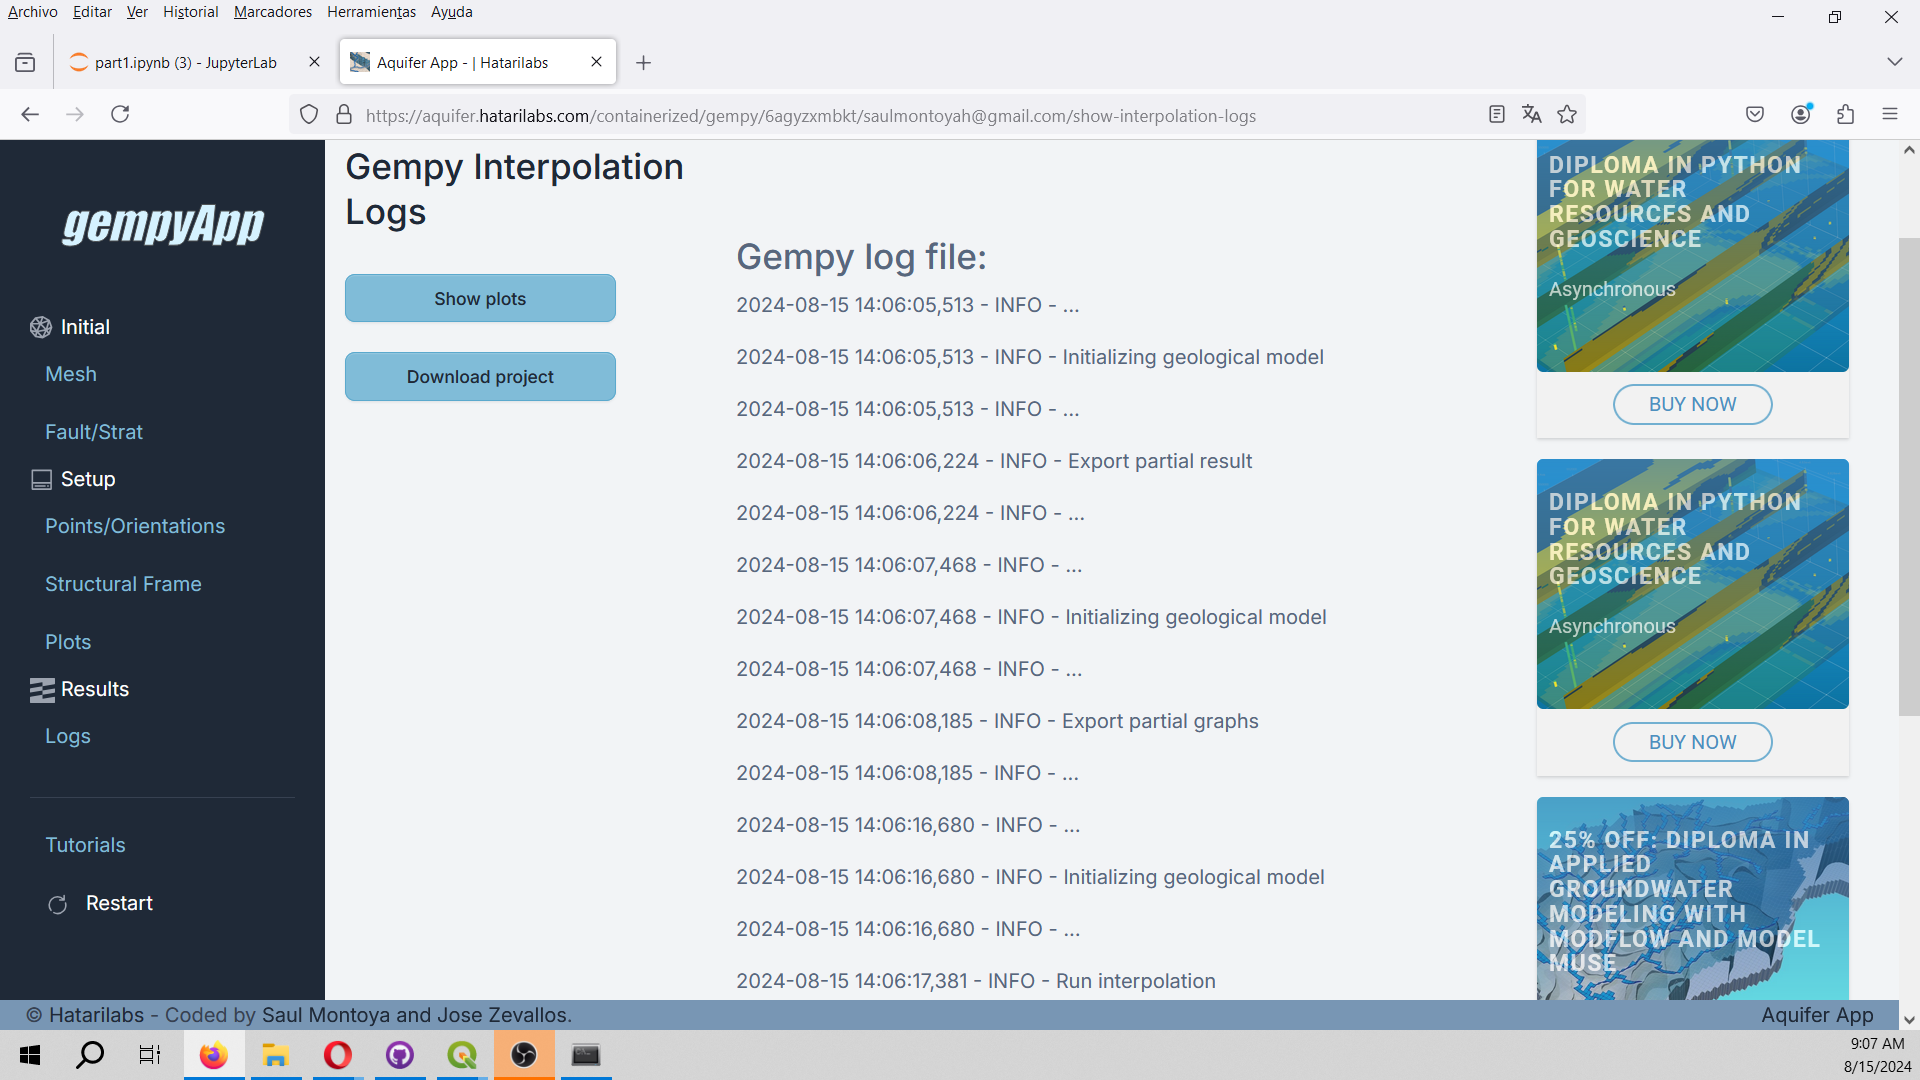Image resolution: width=1920 pixels, height=1080 pixels.
Task: Open the Historial menu
Action: [x=190, y=12]
